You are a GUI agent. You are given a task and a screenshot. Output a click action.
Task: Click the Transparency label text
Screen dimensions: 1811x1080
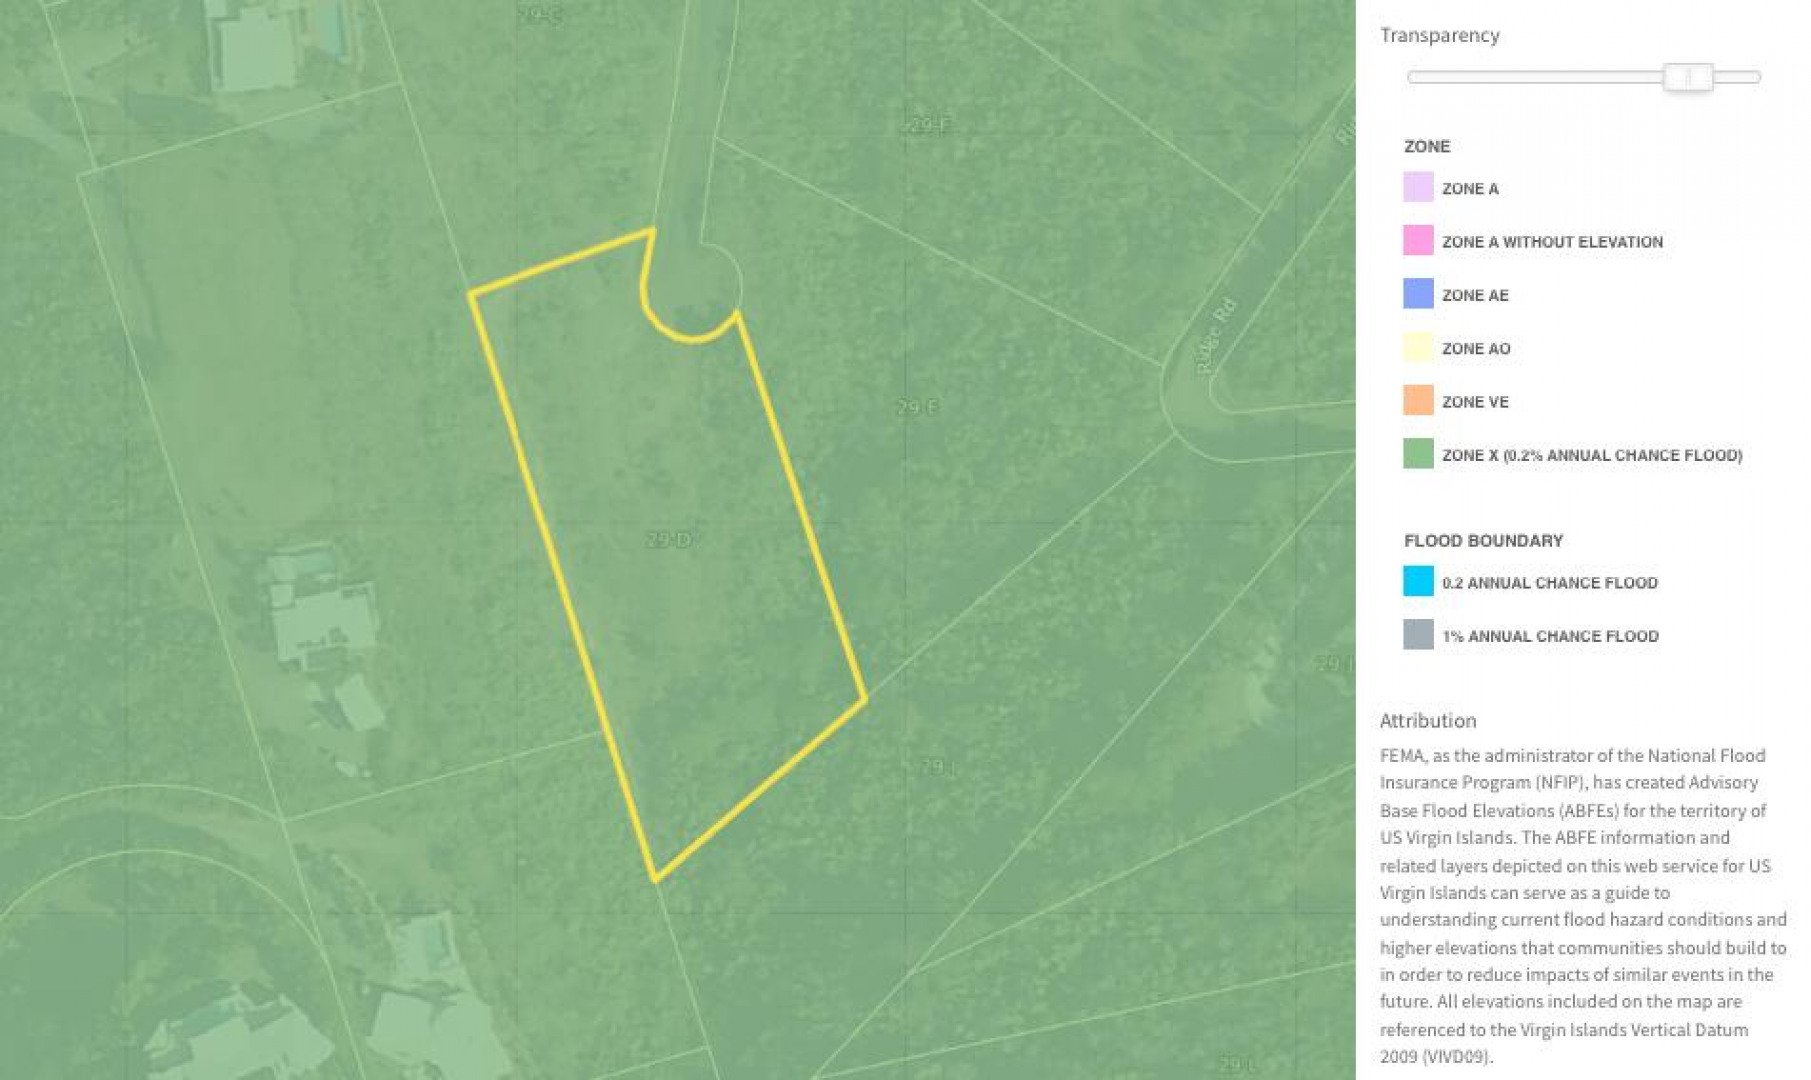click(1439, 35)
